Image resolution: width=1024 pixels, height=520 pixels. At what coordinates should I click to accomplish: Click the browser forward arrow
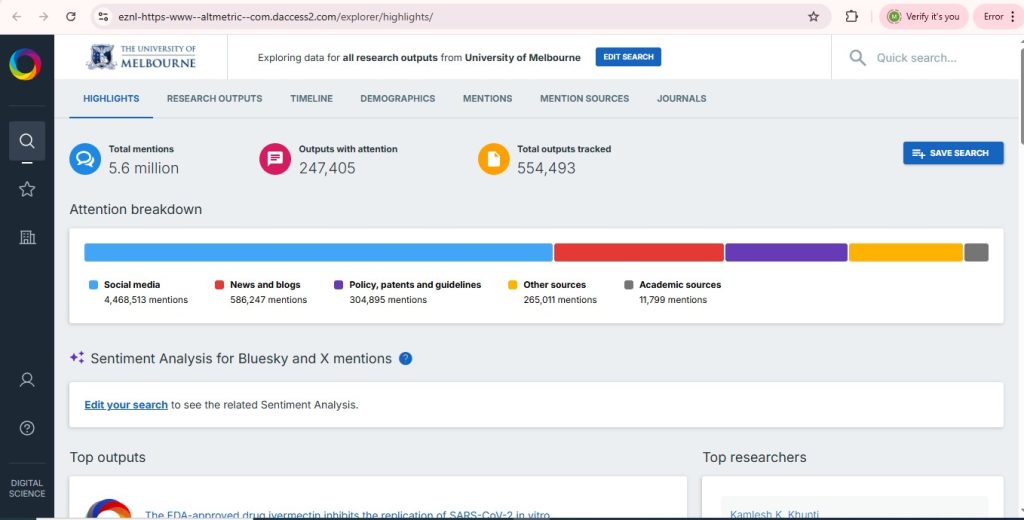pyautogui.click(x=44, y=16)
